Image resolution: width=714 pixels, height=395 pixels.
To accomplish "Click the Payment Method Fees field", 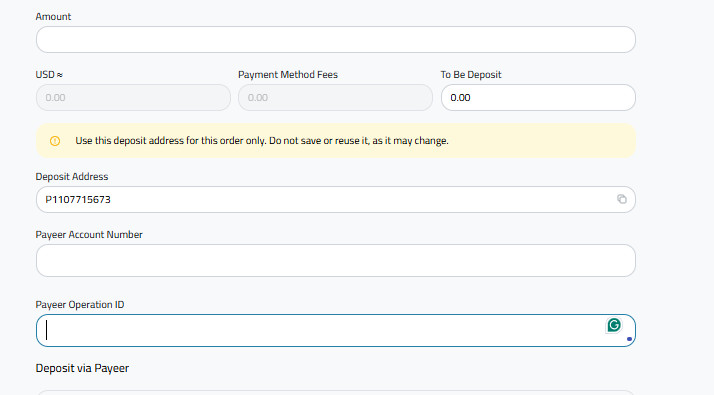I will click(x=335, y=97).
